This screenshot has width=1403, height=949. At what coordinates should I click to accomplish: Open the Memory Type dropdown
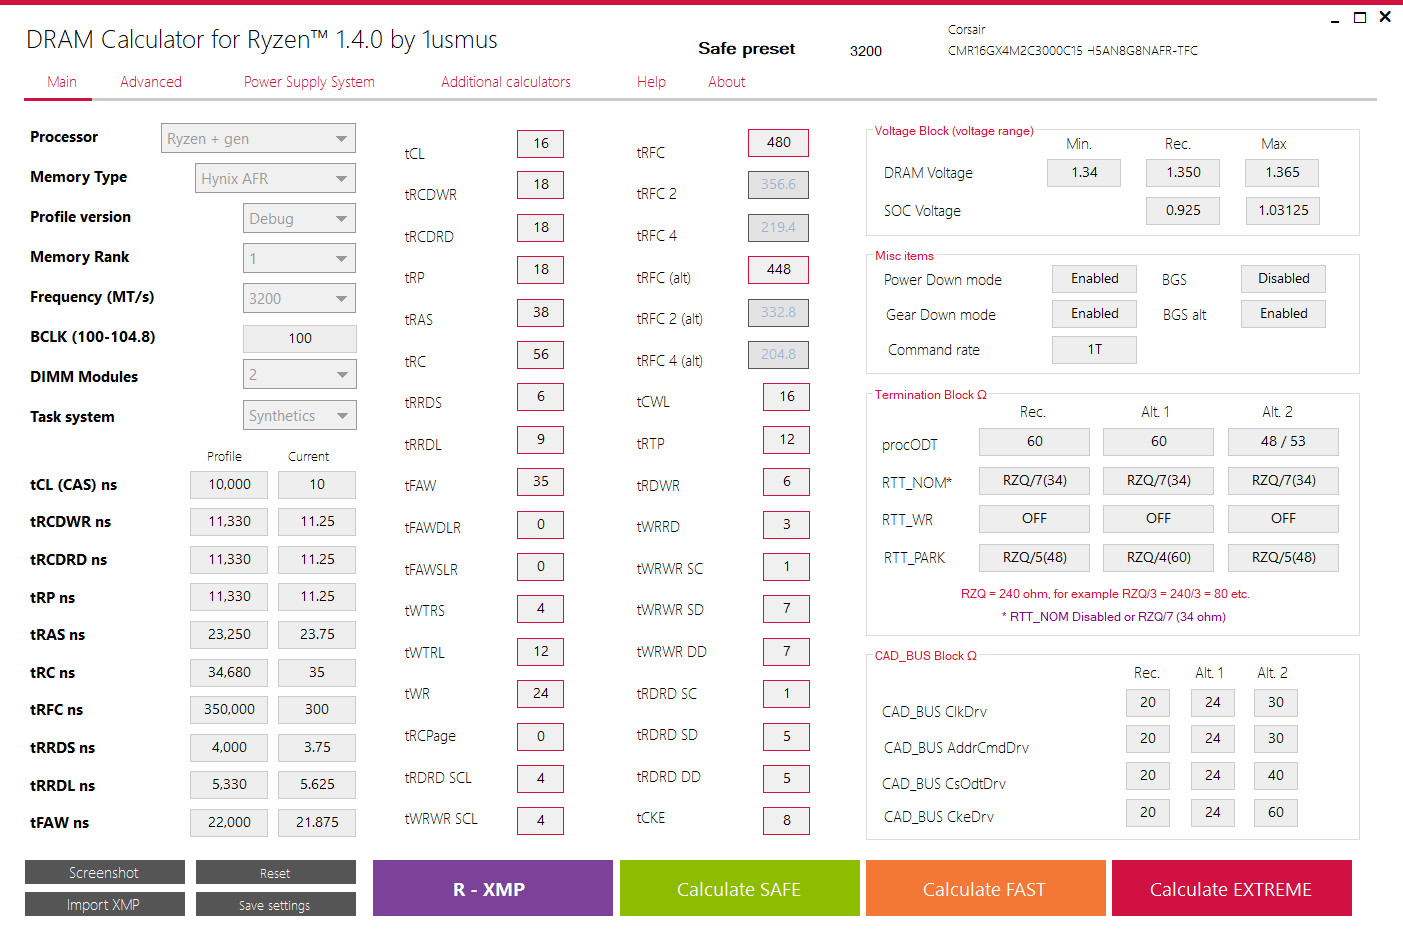point(275,178)
